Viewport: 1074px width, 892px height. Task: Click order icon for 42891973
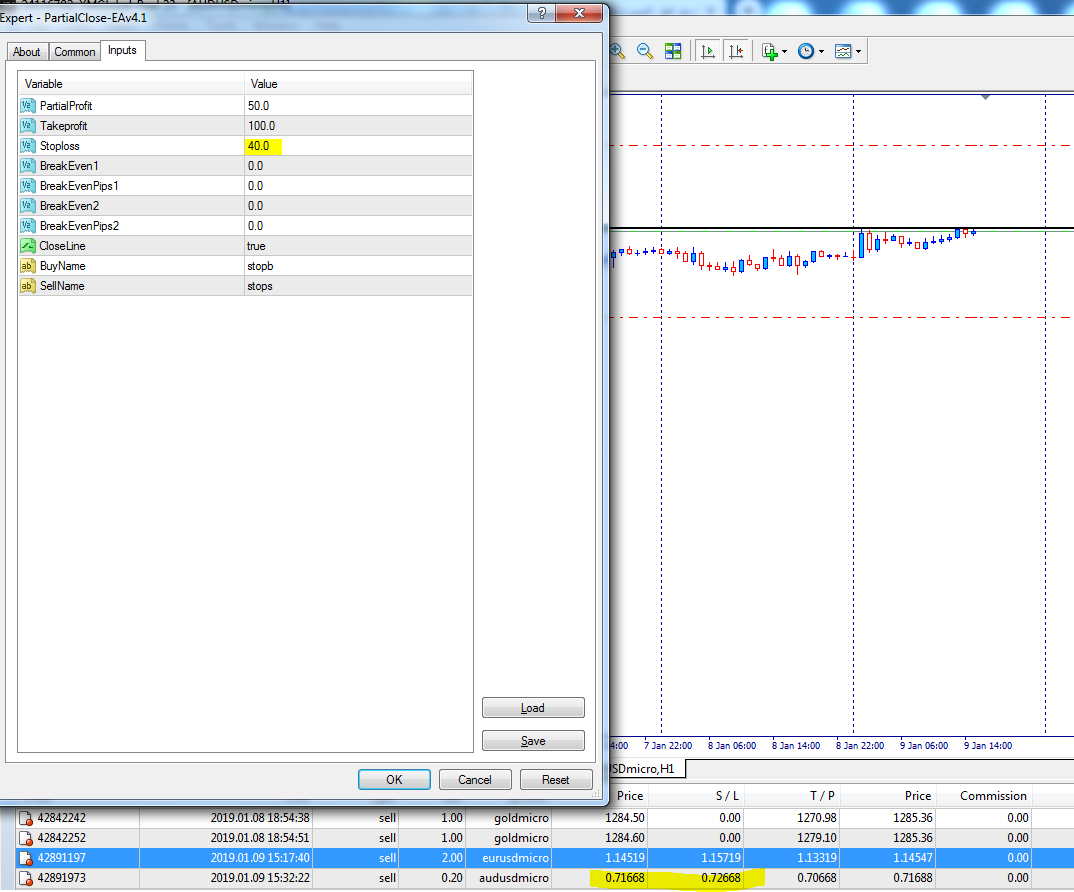pyautogui.click(x=26, y=878)
